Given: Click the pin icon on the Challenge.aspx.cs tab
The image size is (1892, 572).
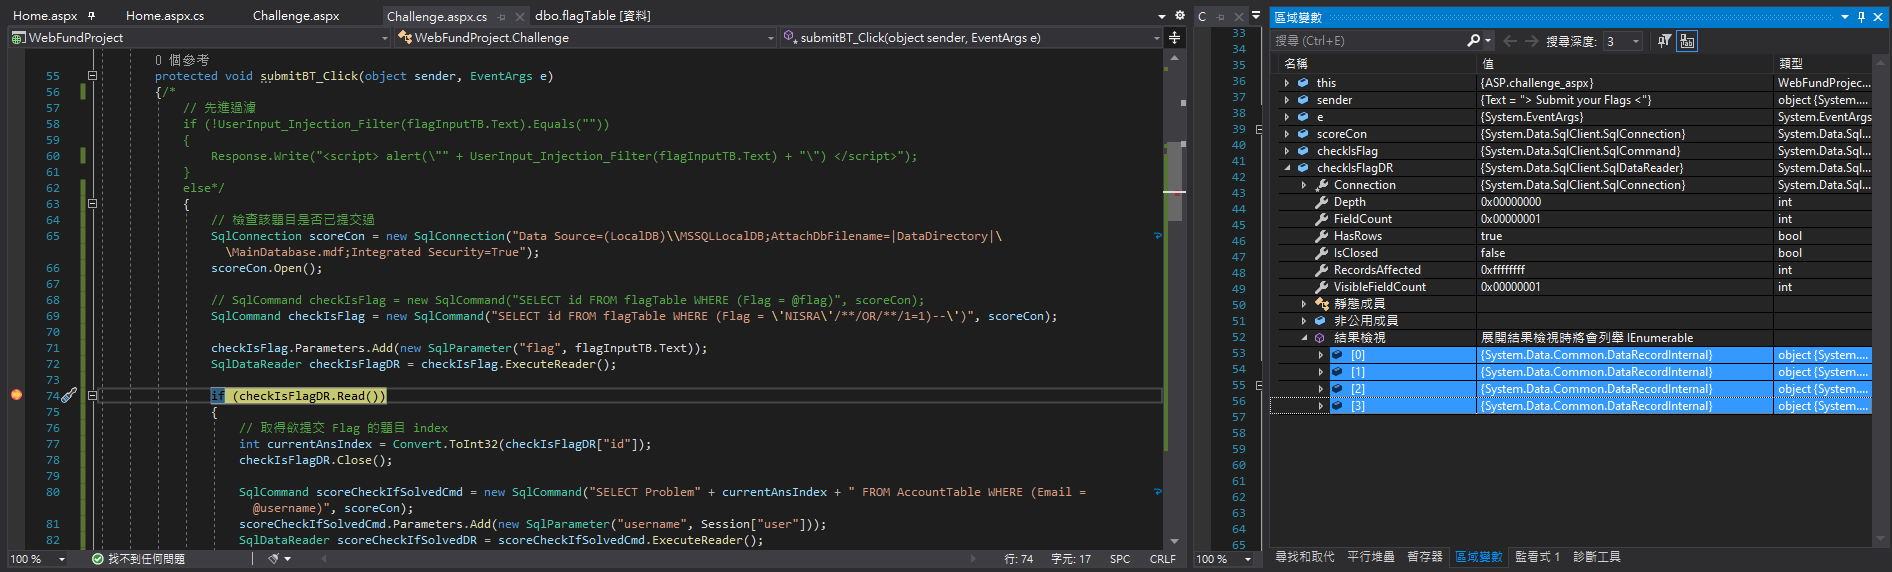Looking at the screenshot, I should pyautogui.click(x=502, y=17).
